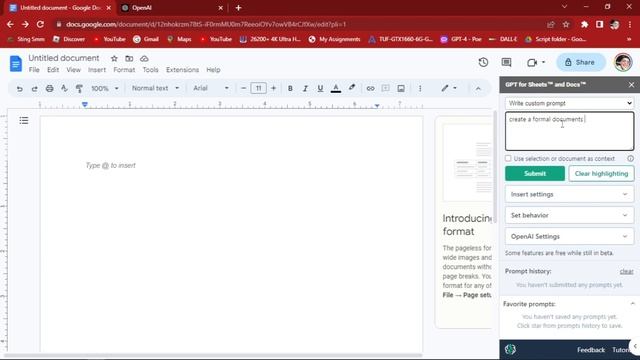This screenshot has height=360, width=640.
Task: Submit the custom prompt
Action: pyautogui.click(x=535, y=173)
